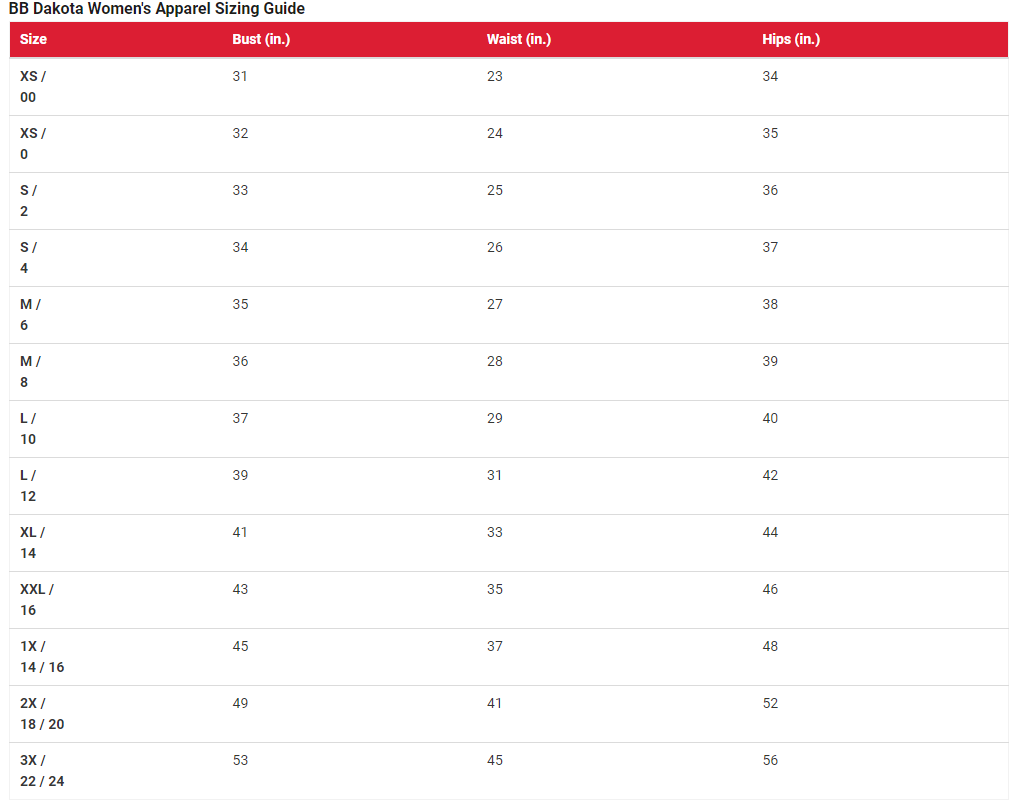Select the S / 4 size label
The image size is (1026, 808).
coord(28,257)
